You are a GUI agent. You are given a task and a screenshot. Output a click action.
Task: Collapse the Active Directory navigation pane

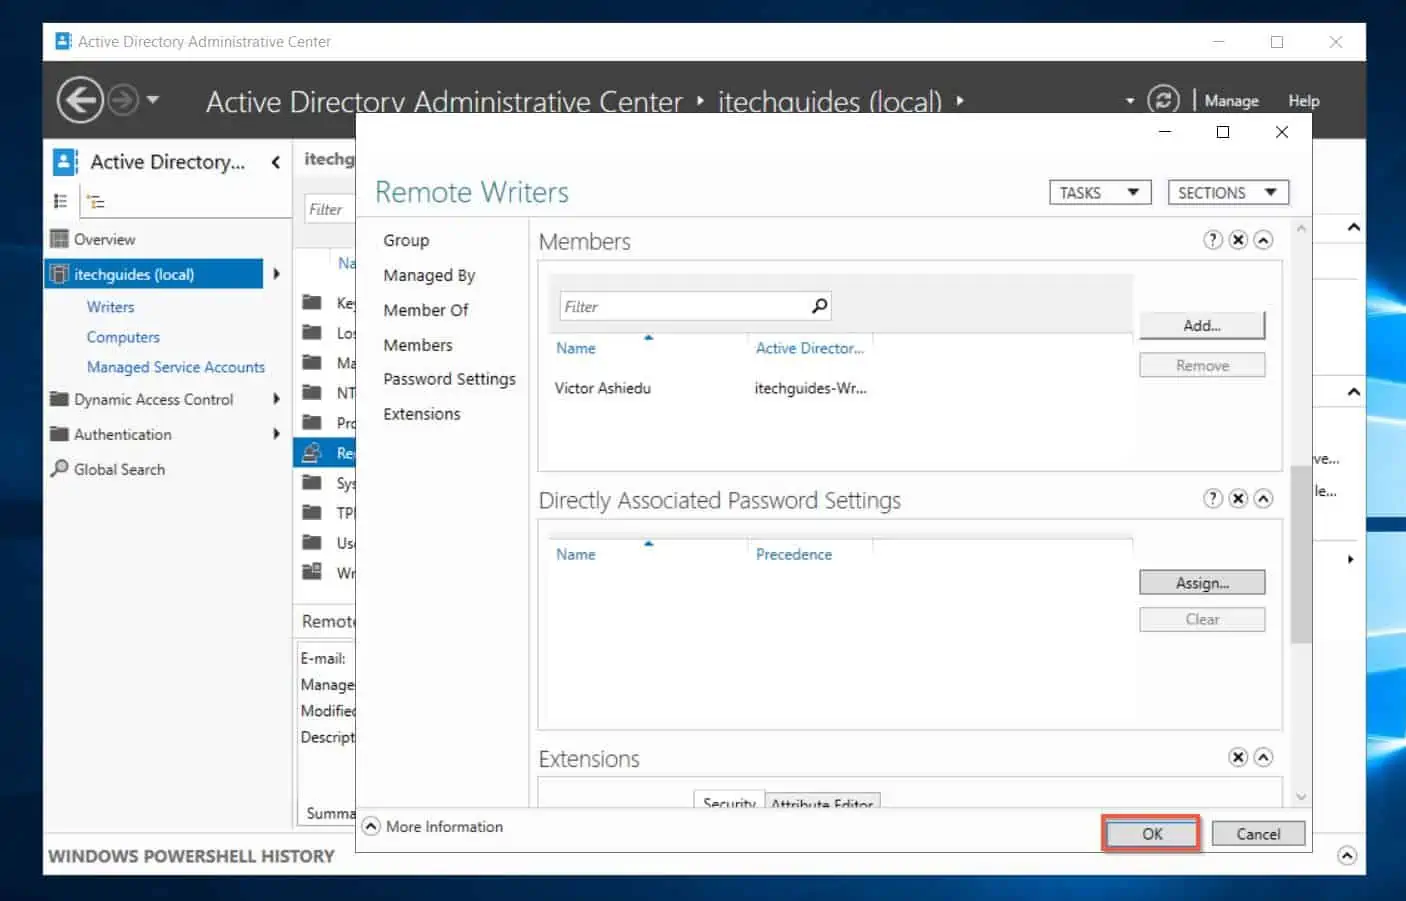click(x=275, y=162)
